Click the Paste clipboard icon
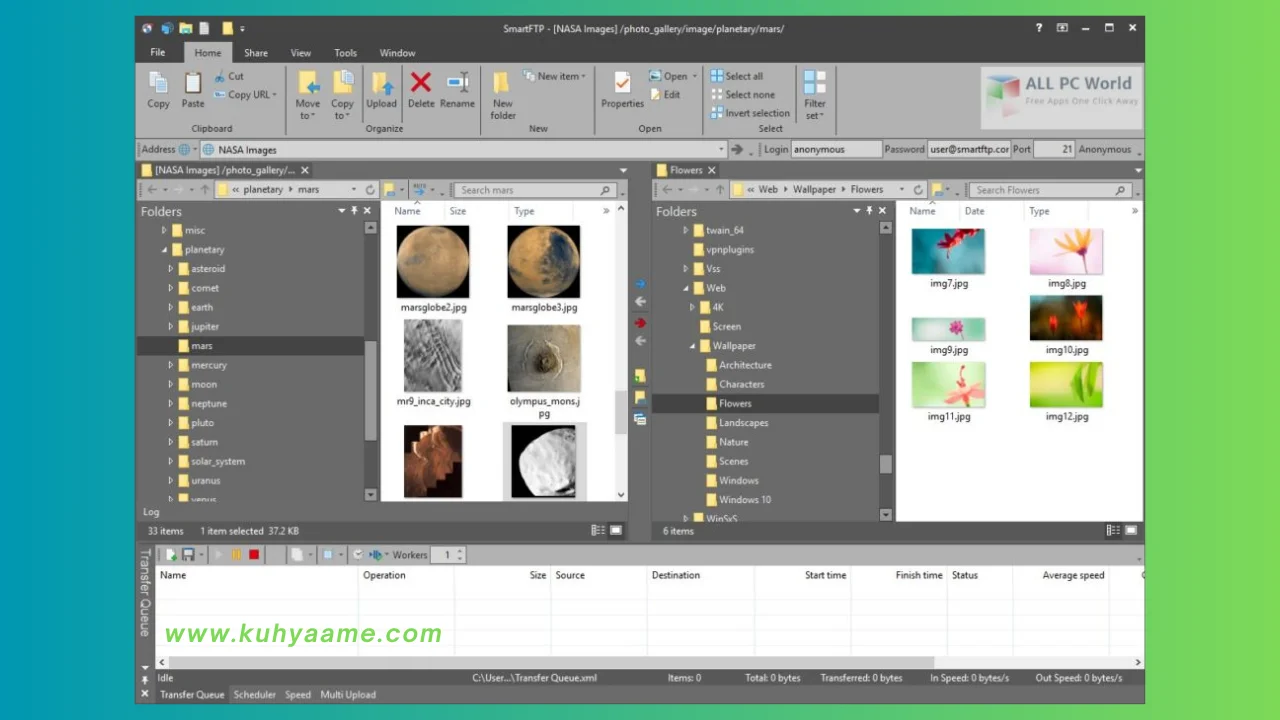Screen dimensions: 1280x720 click(193, 83)
